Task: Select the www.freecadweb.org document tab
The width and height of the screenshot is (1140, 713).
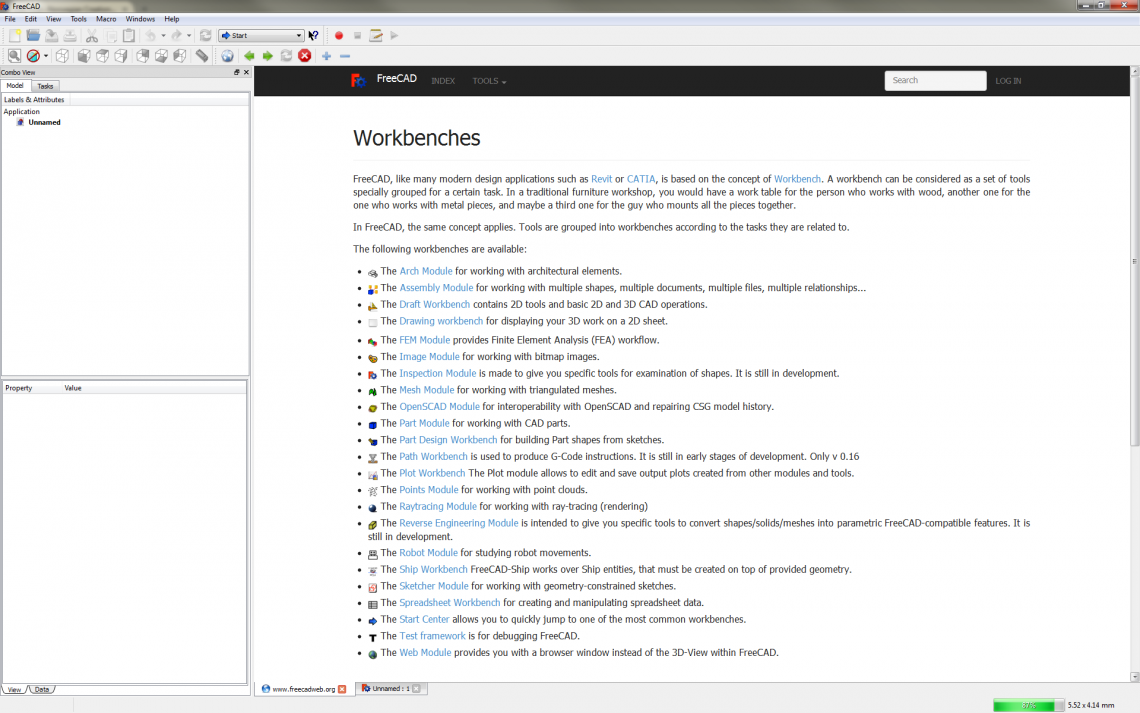Action: click(x=304, y=689)
